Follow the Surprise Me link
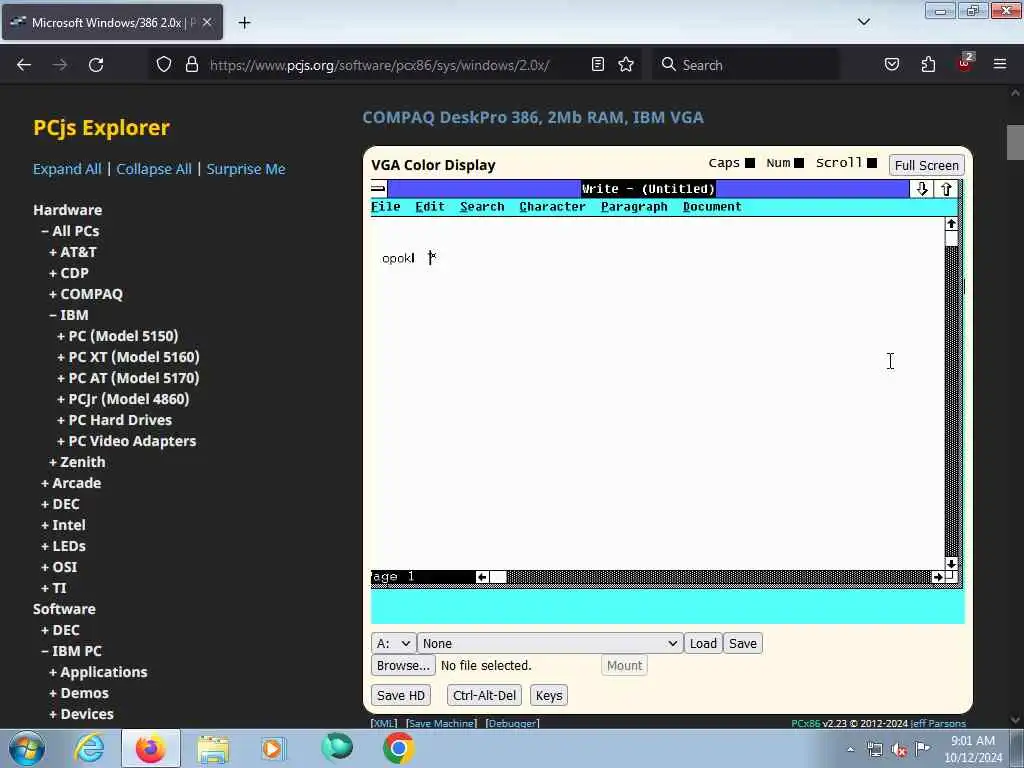The width and height of the screenshot is (1024, 768). [246, 169]
